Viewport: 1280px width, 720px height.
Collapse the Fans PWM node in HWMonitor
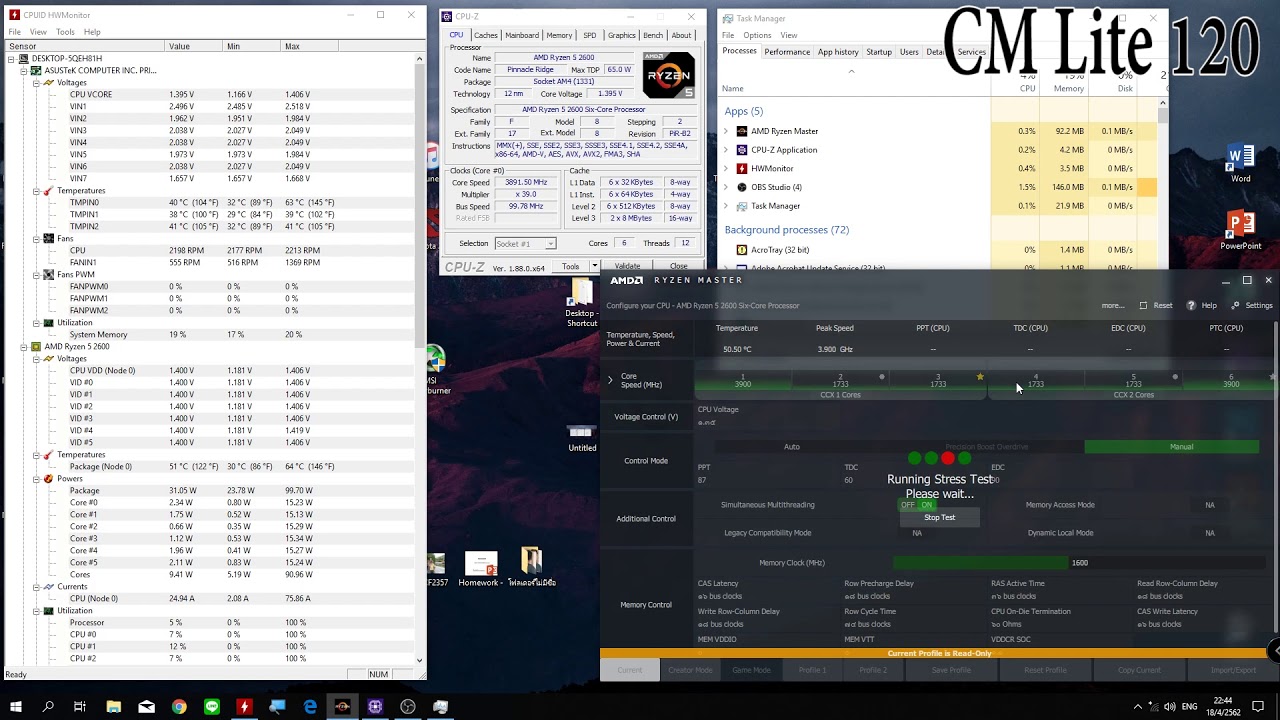[36, 275]
